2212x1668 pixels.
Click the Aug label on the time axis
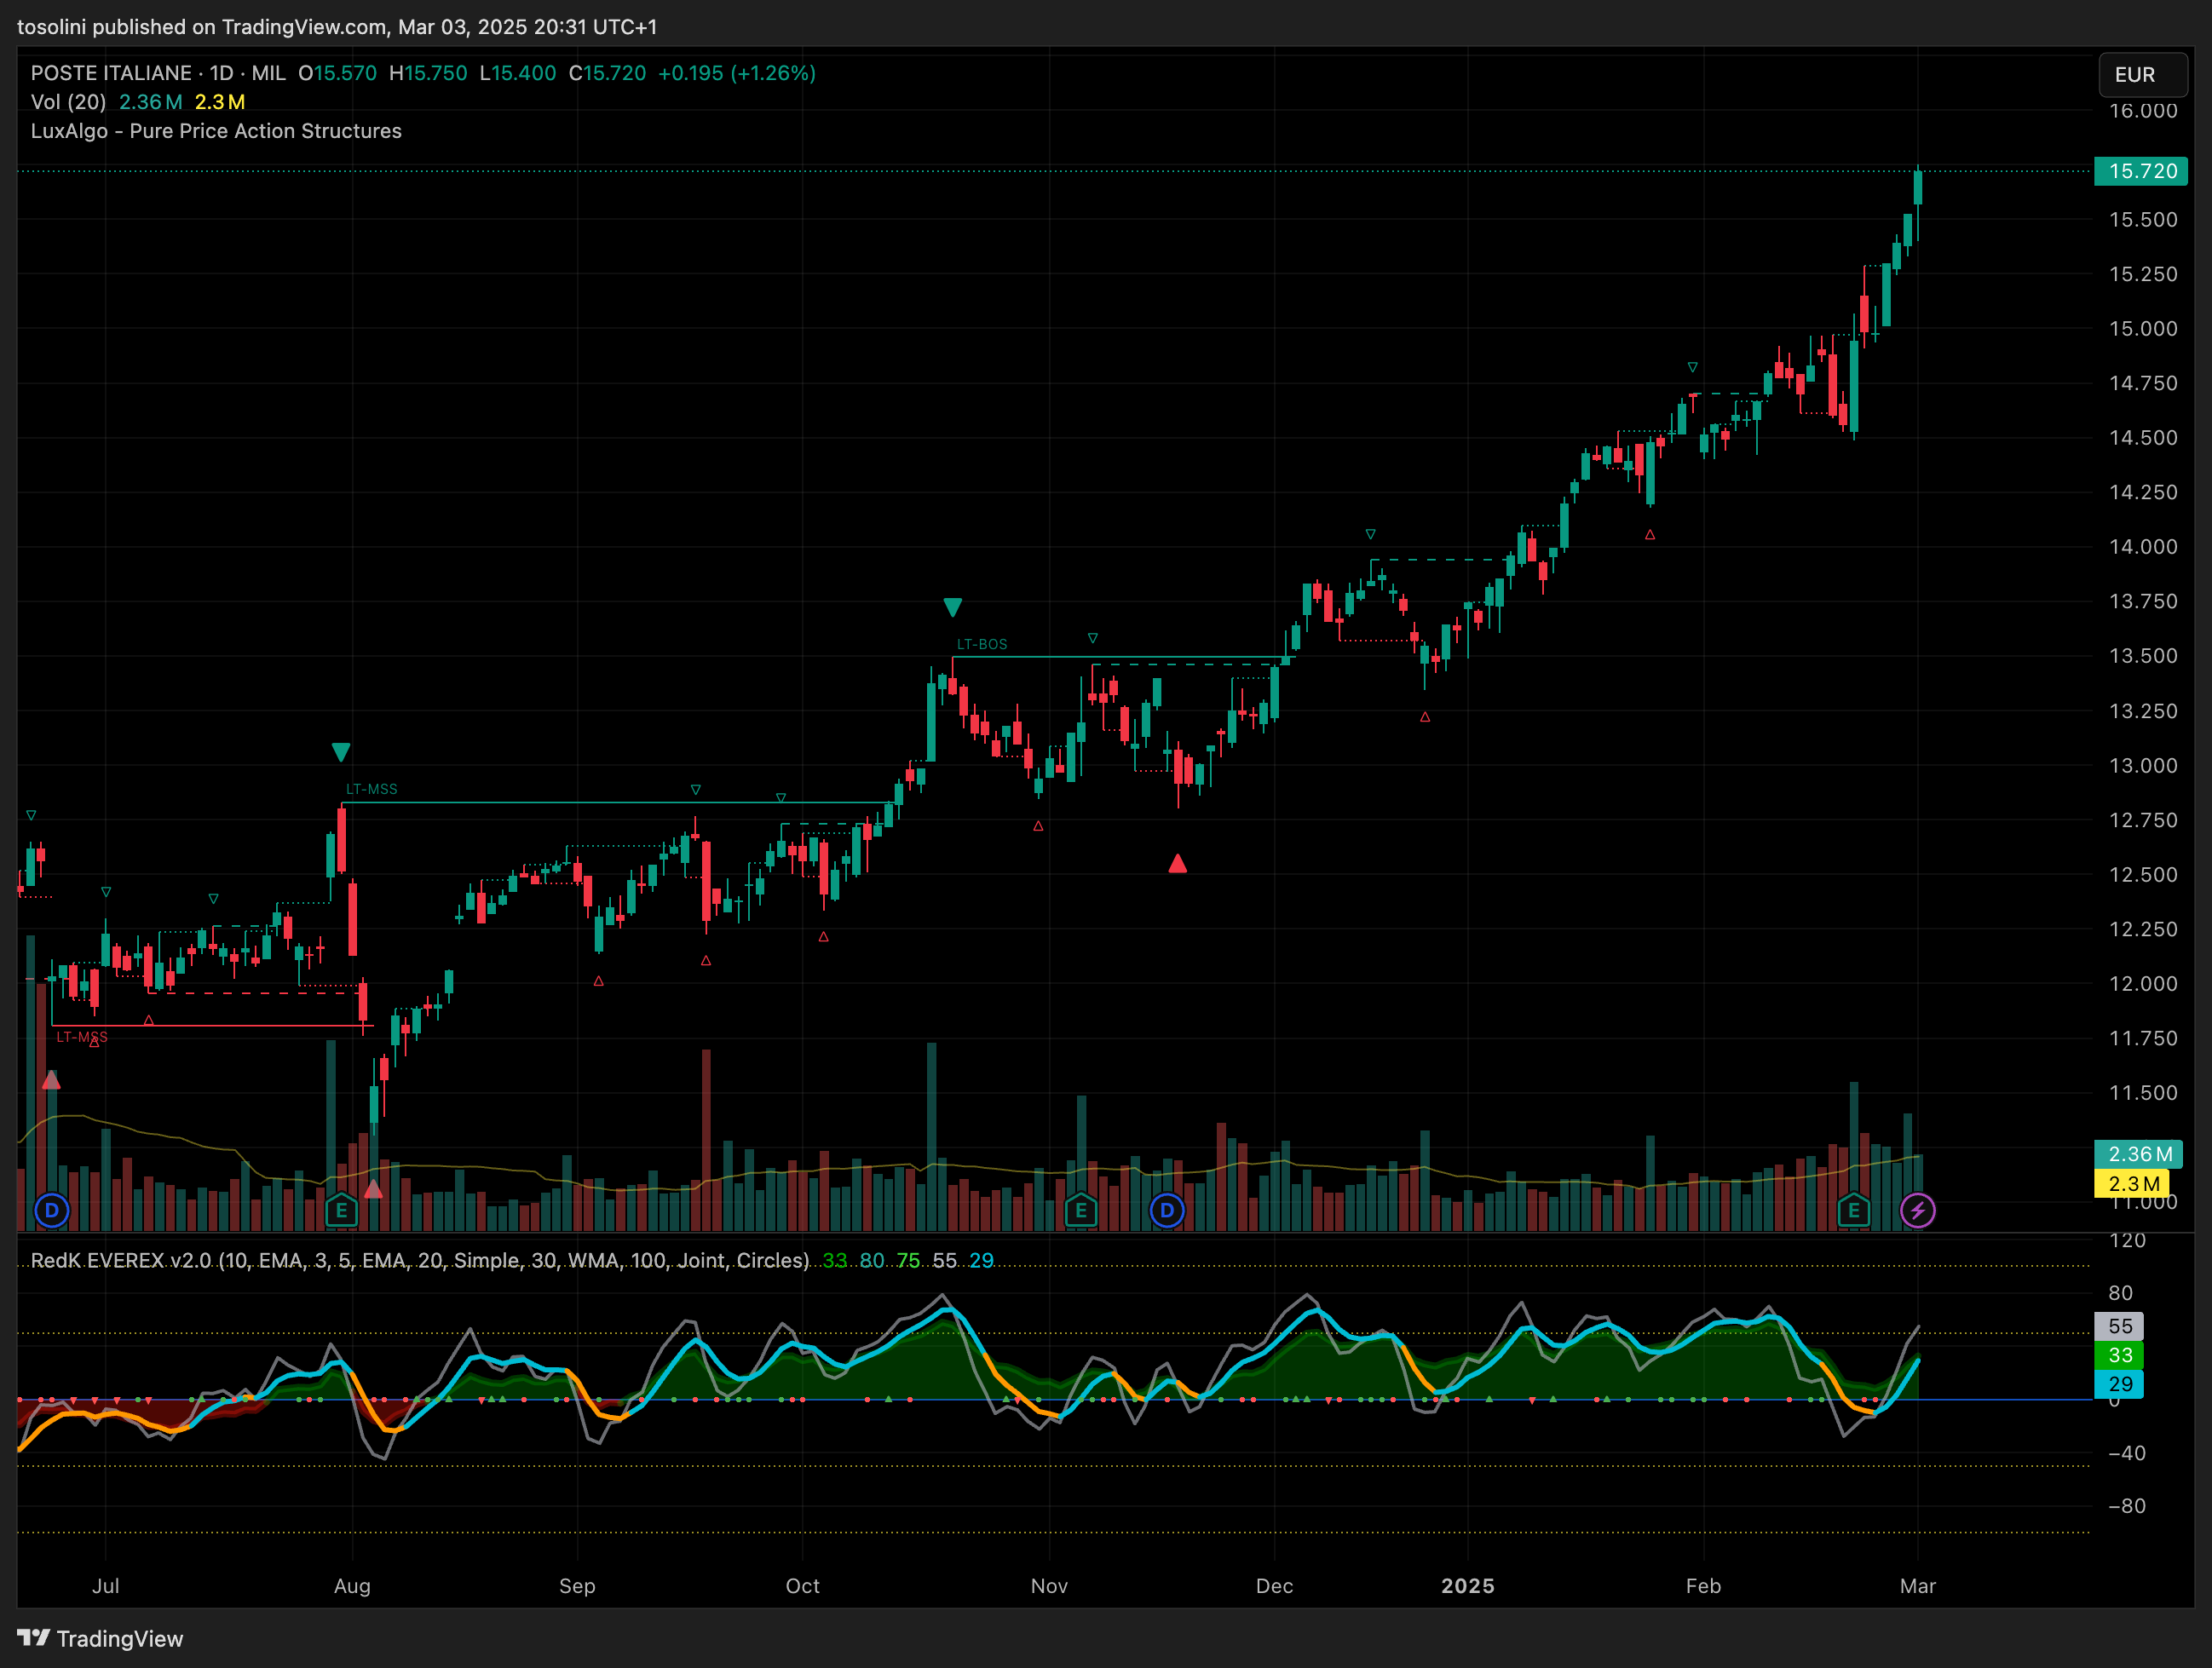352,1586
